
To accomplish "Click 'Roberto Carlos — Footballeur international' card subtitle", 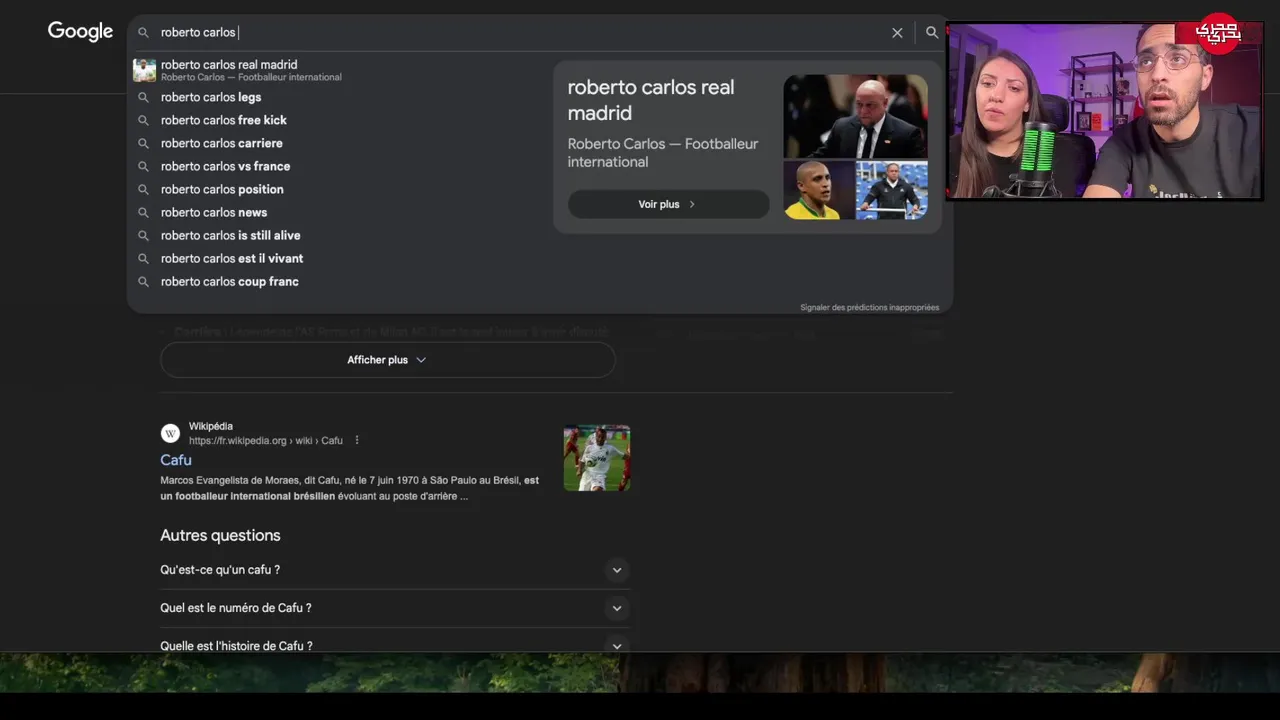I will click(663, 153).
